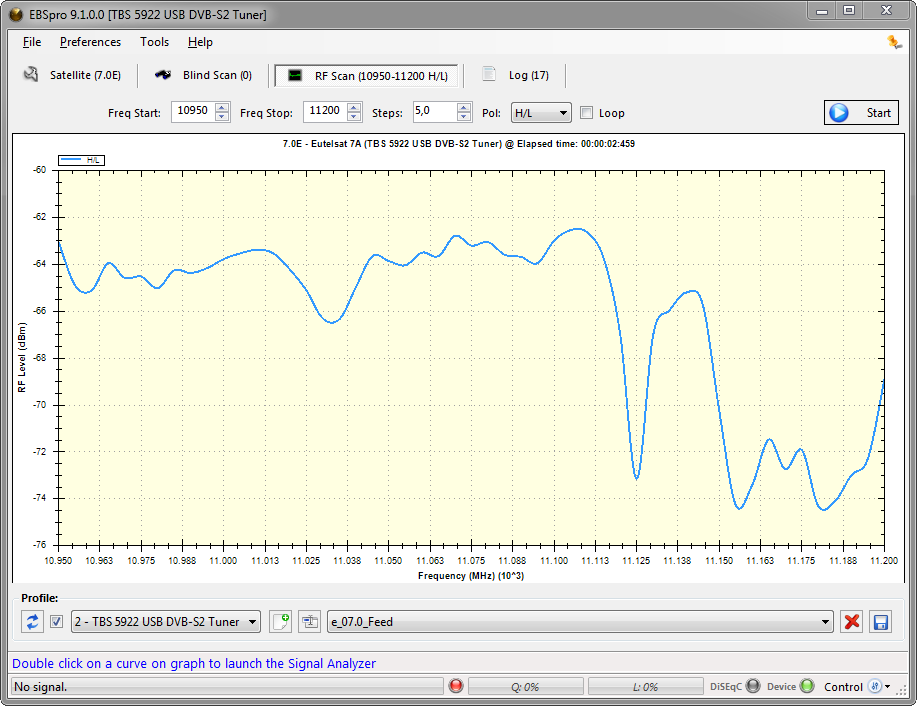The width and height of the screenshot is (917, 706).
Task: Save profile with floppy disk icon
Action: tap(881, 621)
